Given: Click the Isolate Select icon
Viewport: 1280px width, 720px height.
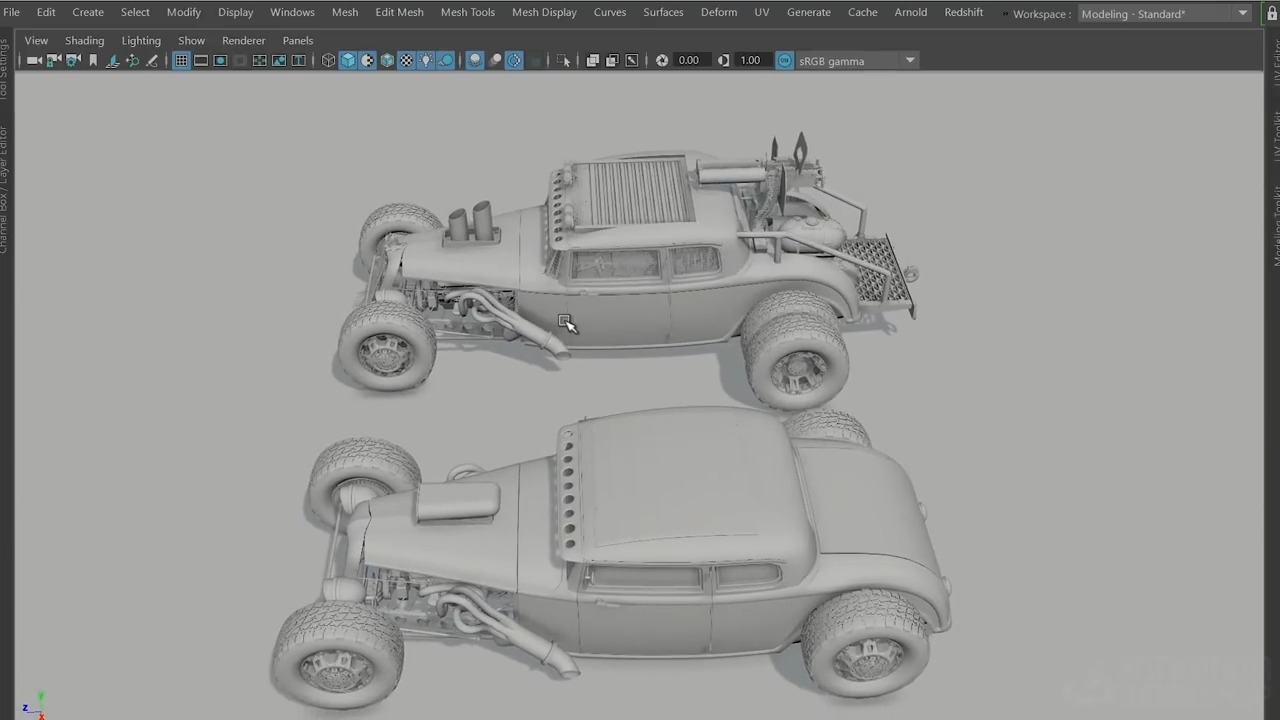Looking at the screenshot, I should pyautogui.click(x=563, y=61).
